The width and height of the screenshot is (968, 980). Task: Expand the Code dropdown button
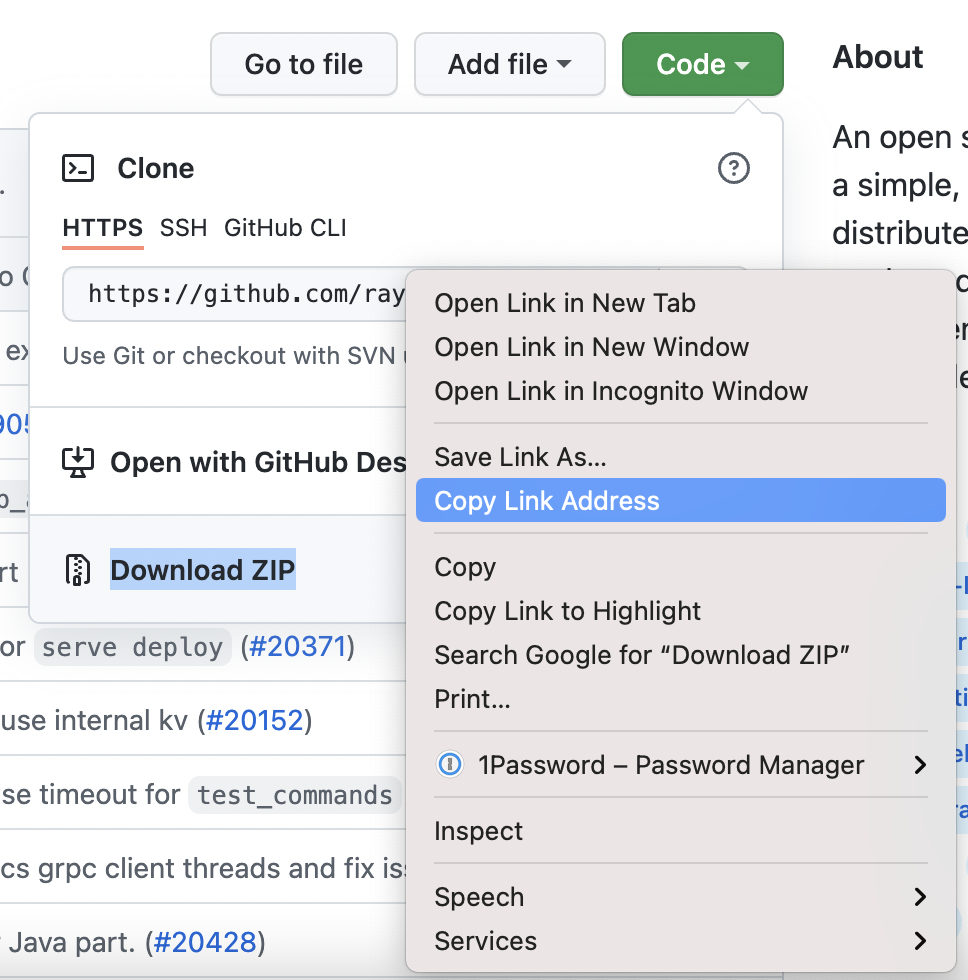click(x=702, y=64)
